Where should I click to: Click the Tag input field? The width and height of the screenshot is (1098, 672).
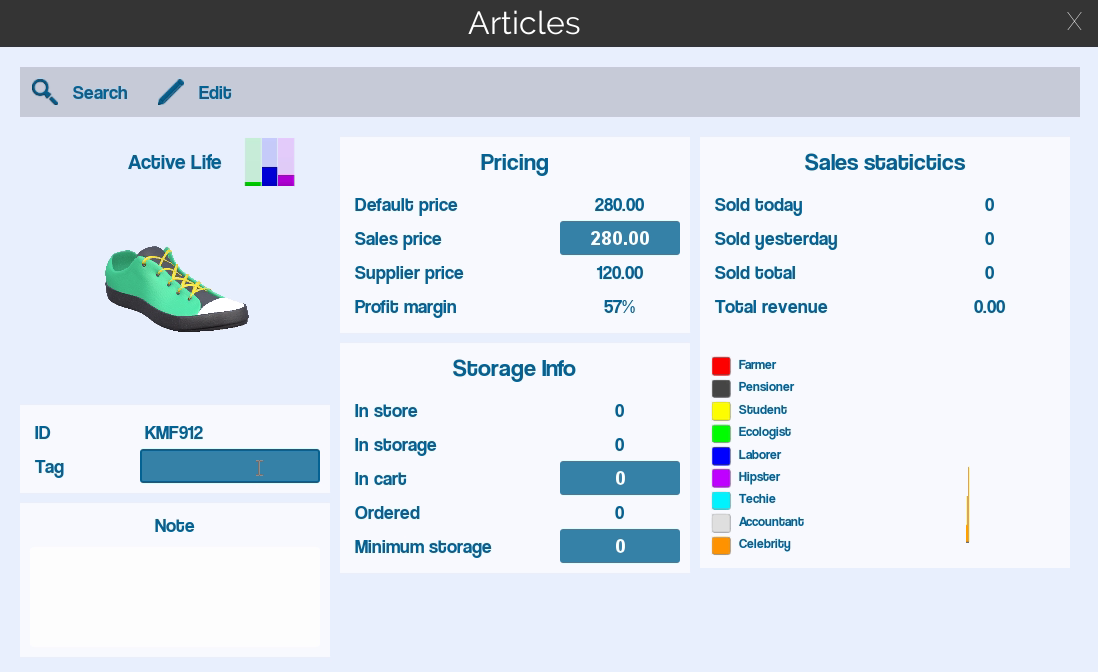pos(230,466)
